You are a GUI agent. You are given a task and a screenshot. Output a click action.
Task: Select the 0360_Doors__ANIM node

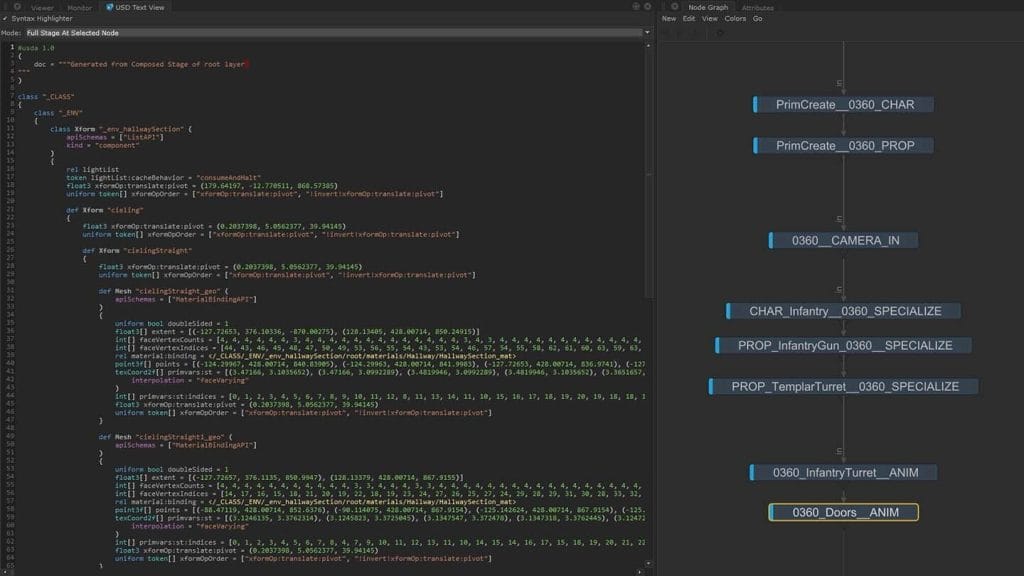843,512
